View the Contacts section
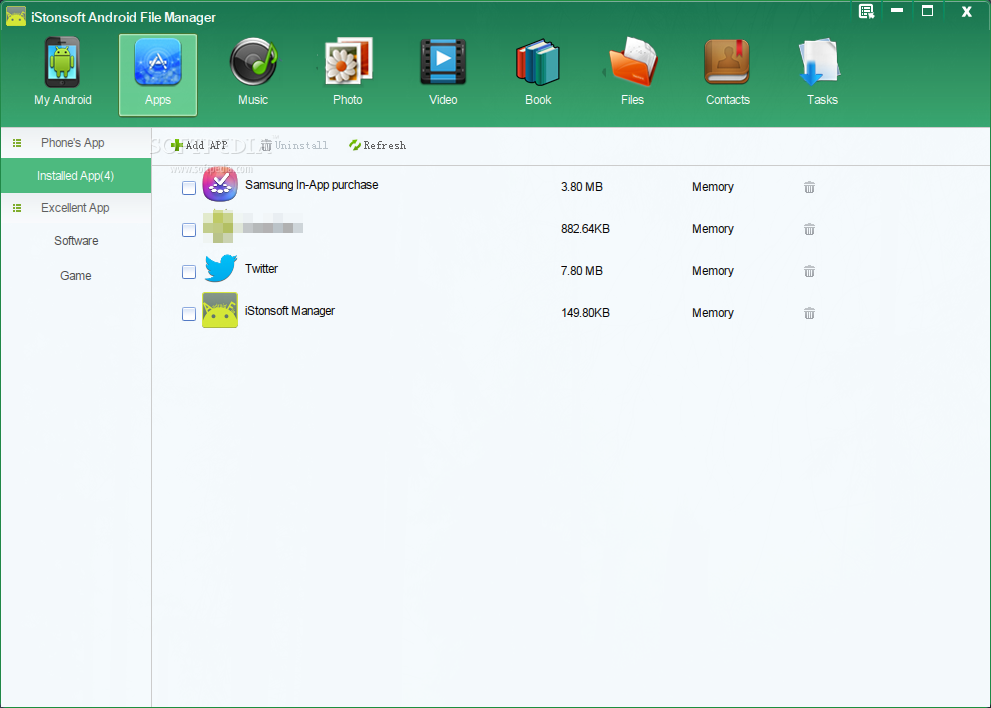 pyautogui.click(x=727, y=72)
